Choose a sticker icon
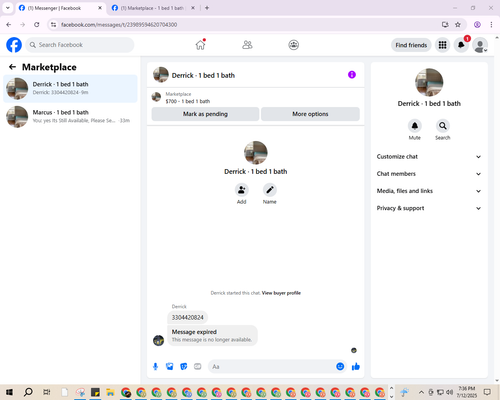 pos(184,367)
